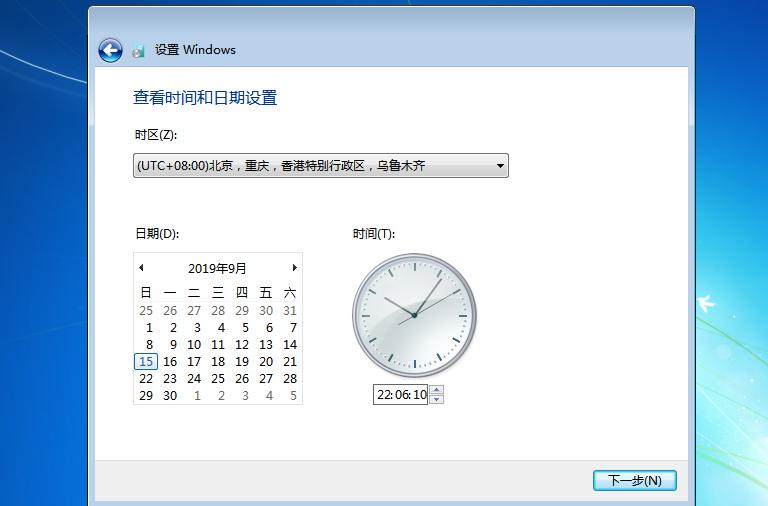Select date 20 in calendar
This screenshot has width=768, height=506.
[266, 362]
